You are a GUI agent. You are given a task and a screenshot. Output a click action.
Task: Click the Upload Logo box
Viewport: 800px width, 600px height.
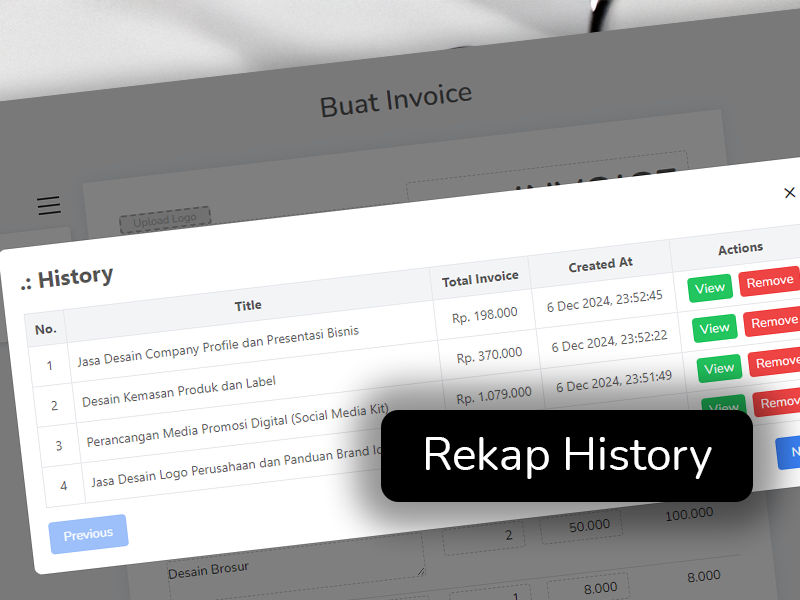(165, 220)
